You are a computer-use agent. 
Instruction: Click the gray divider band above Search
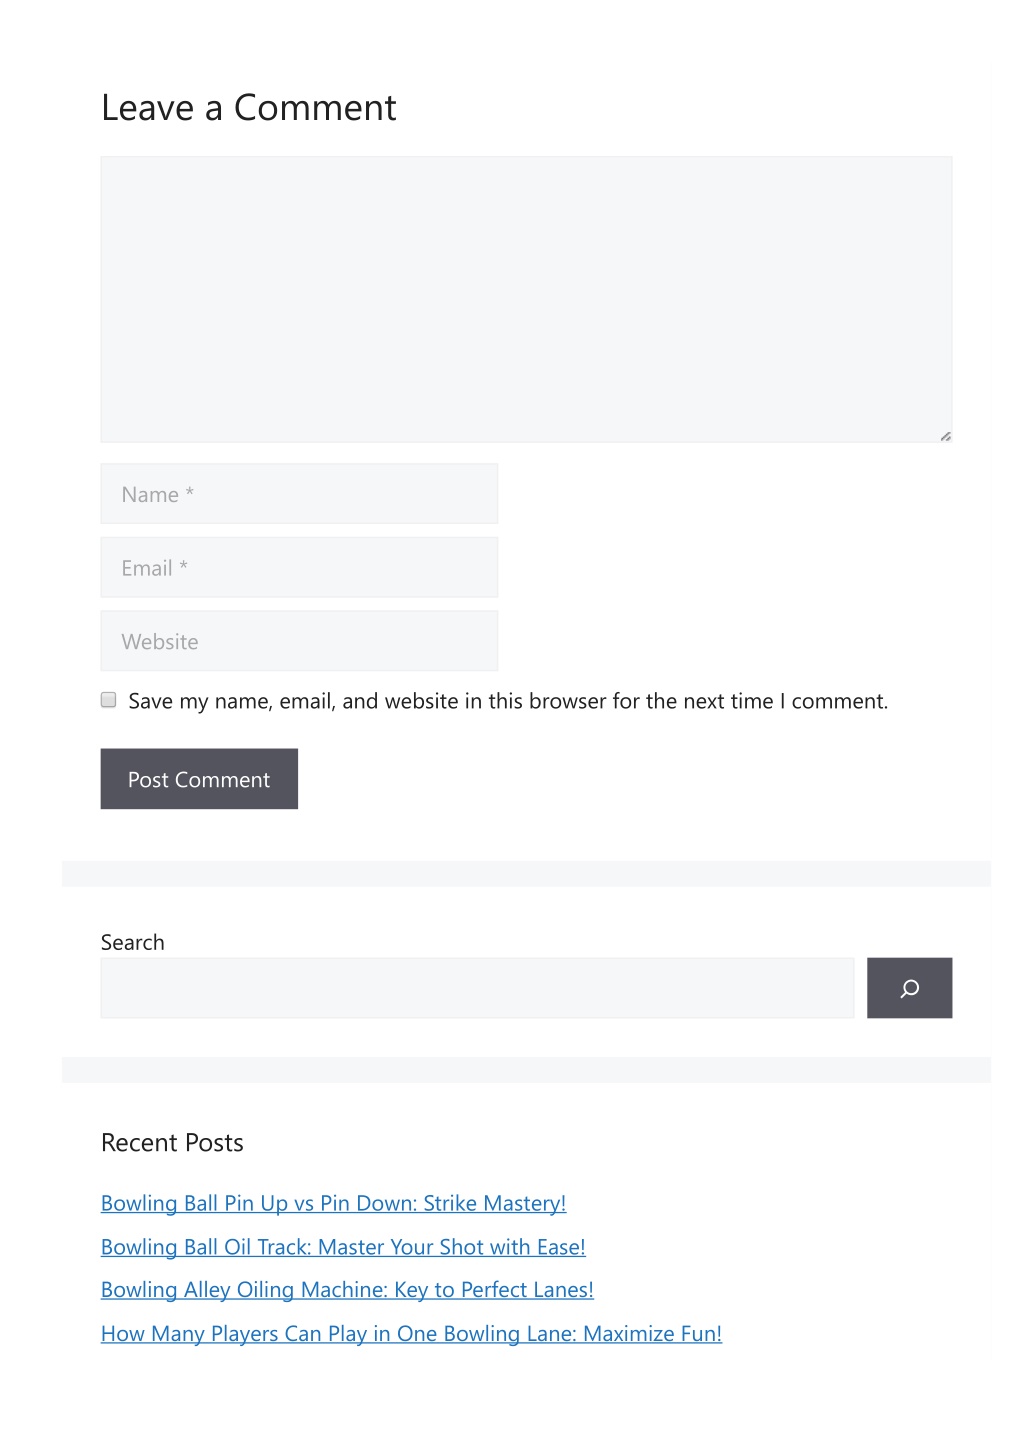(526, 873)
